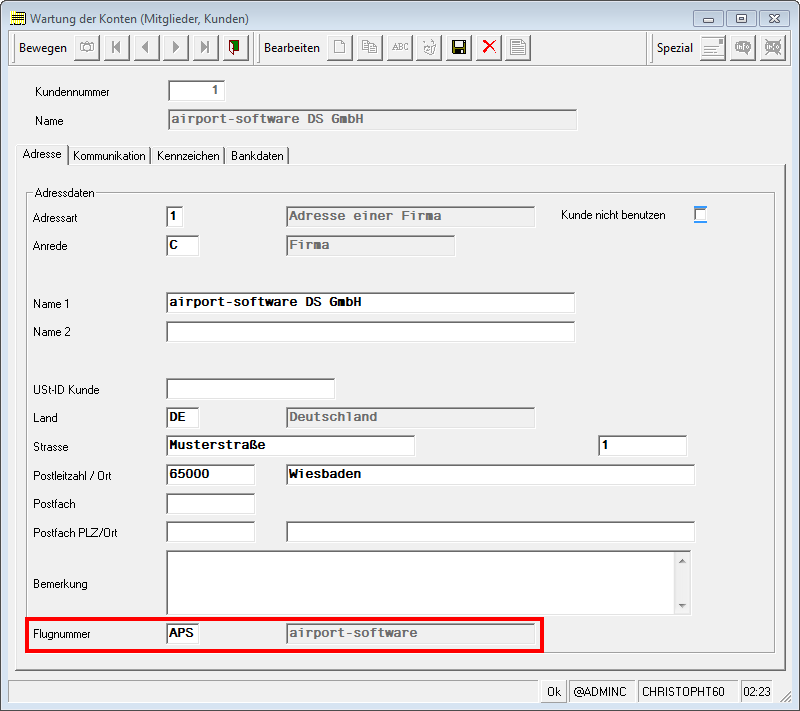Save the record with floppy disk icon
The image size is (800, 711).
459,48
